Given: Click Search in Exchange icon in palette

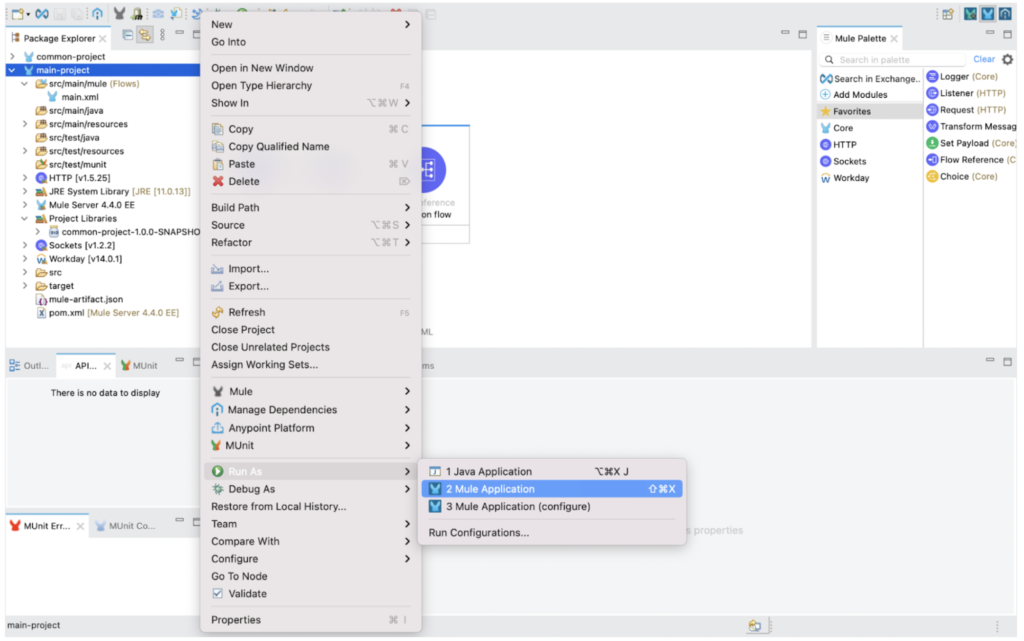Looking at the screenshot, I should [x=826, y=79].
